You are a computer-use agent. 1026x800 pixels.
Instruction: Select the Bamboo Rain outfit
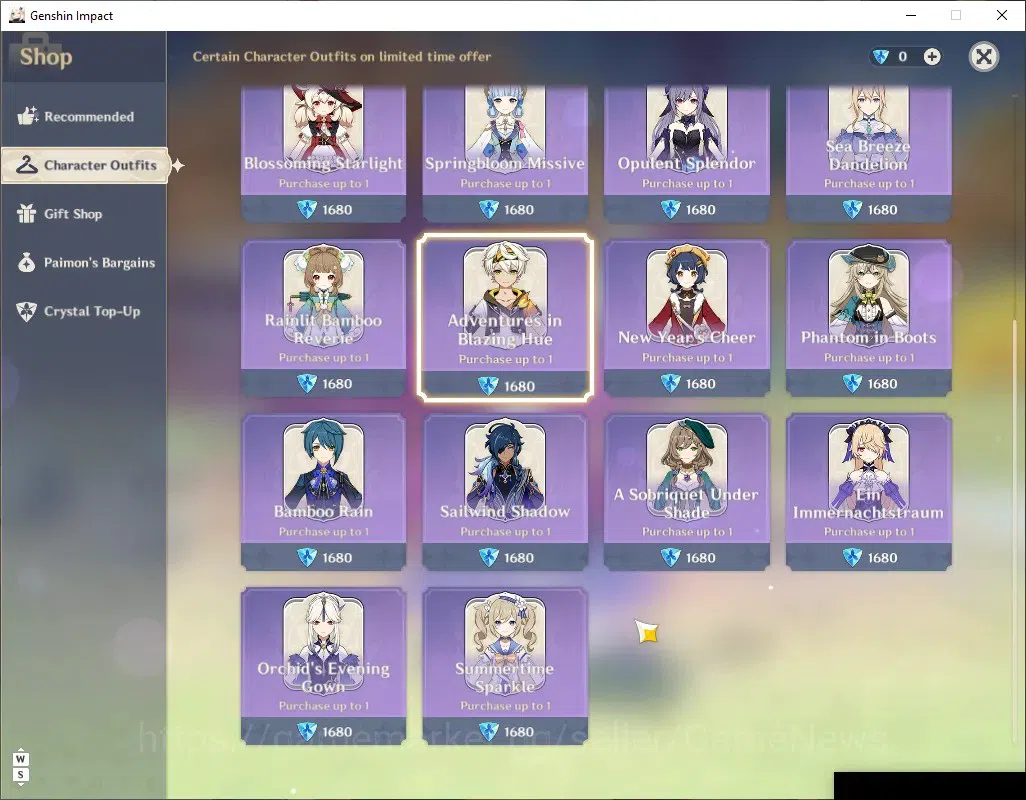pos(323,492)
